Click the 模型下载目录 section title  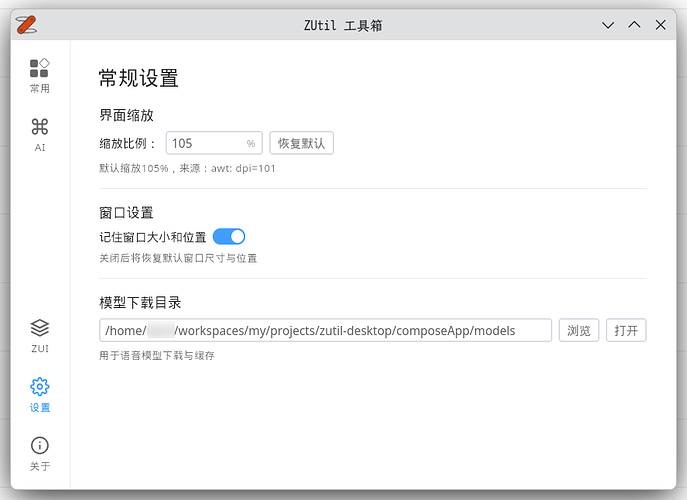click(140, 302)
